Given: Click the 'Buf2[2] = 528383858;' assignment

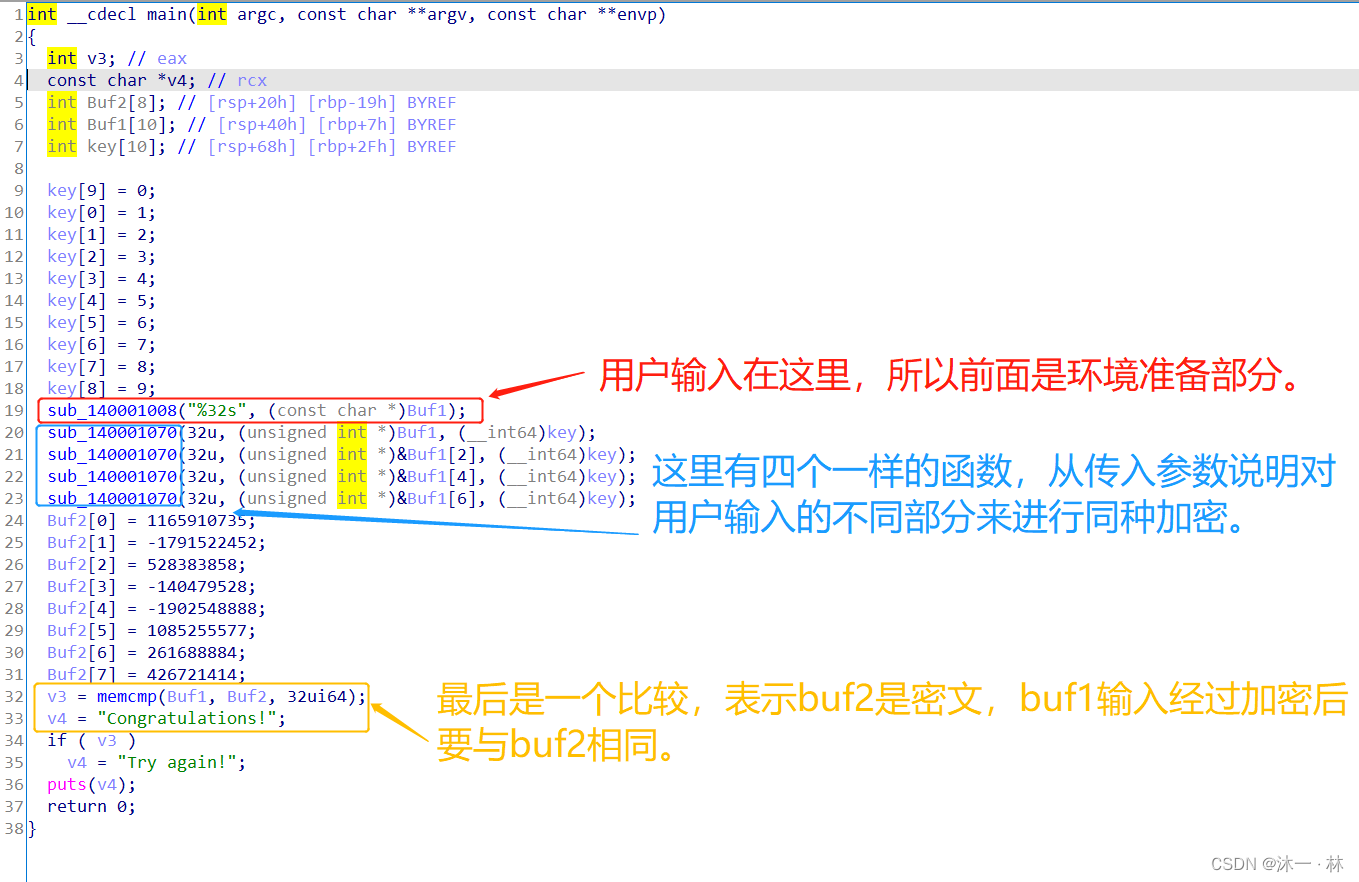Looking at the screenshot, I should click(147, 564).
